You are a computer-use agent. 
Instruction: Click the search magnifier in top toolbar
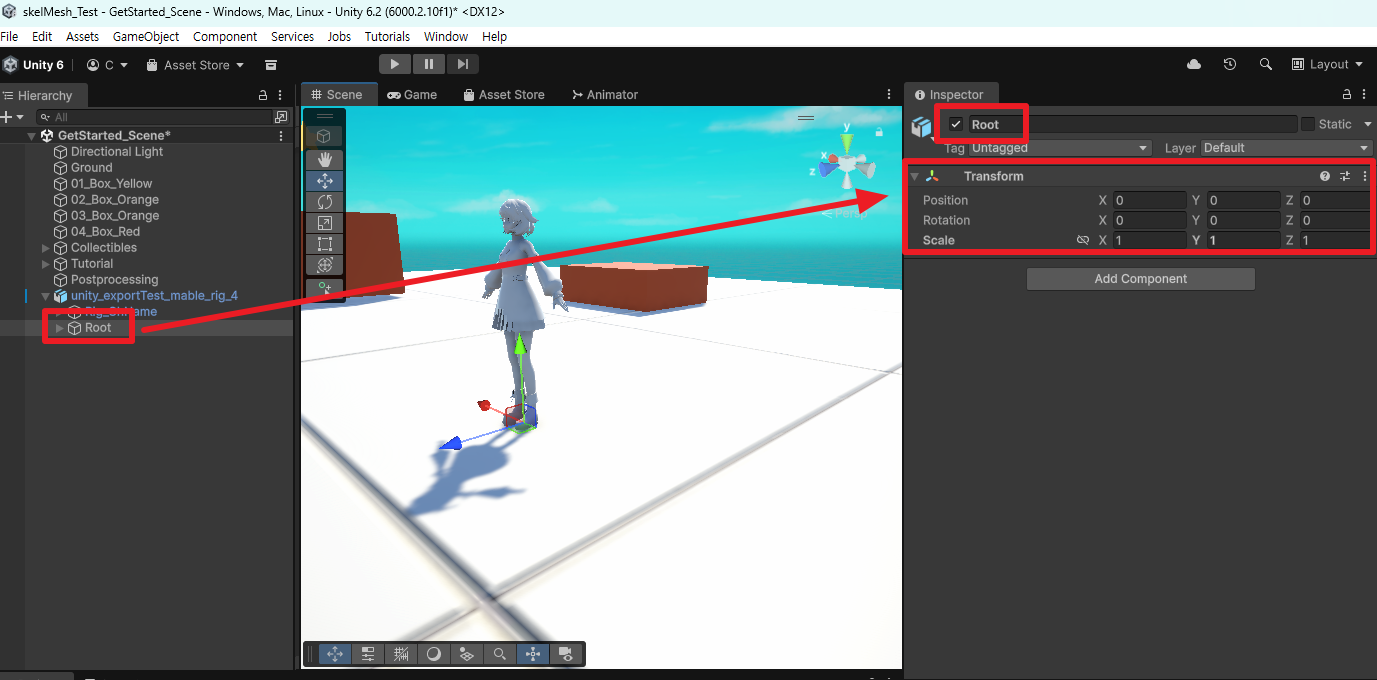pos(1266,64)
